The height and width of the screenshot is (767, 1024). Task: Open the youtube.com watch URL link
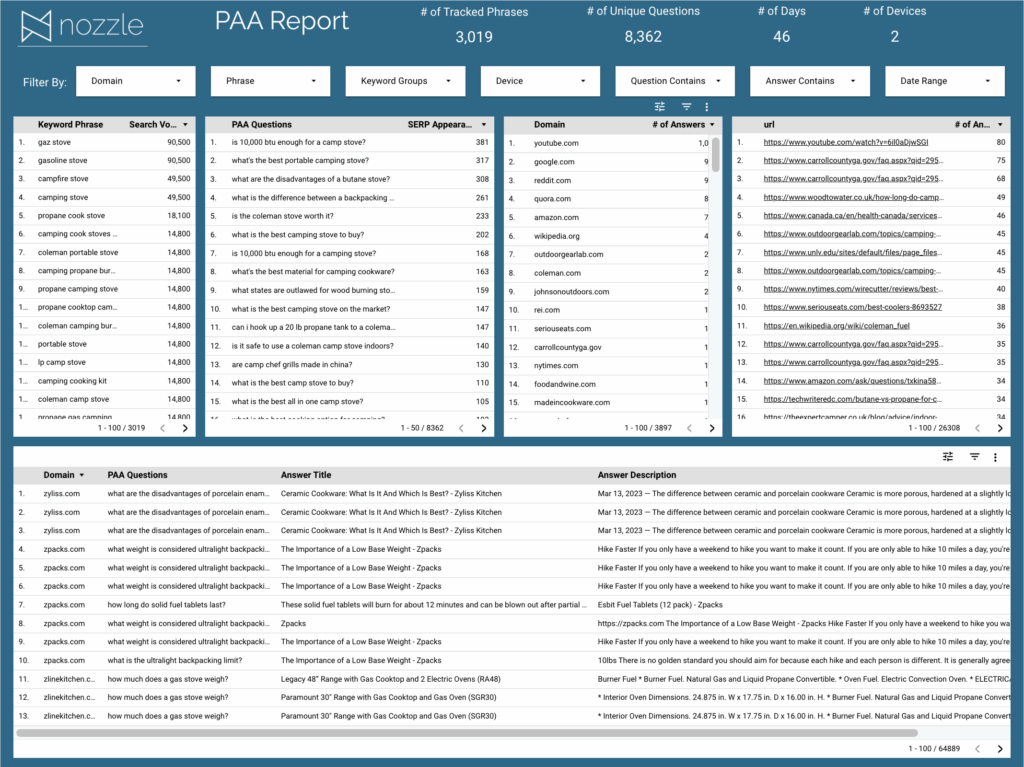(x=846, y=142)
